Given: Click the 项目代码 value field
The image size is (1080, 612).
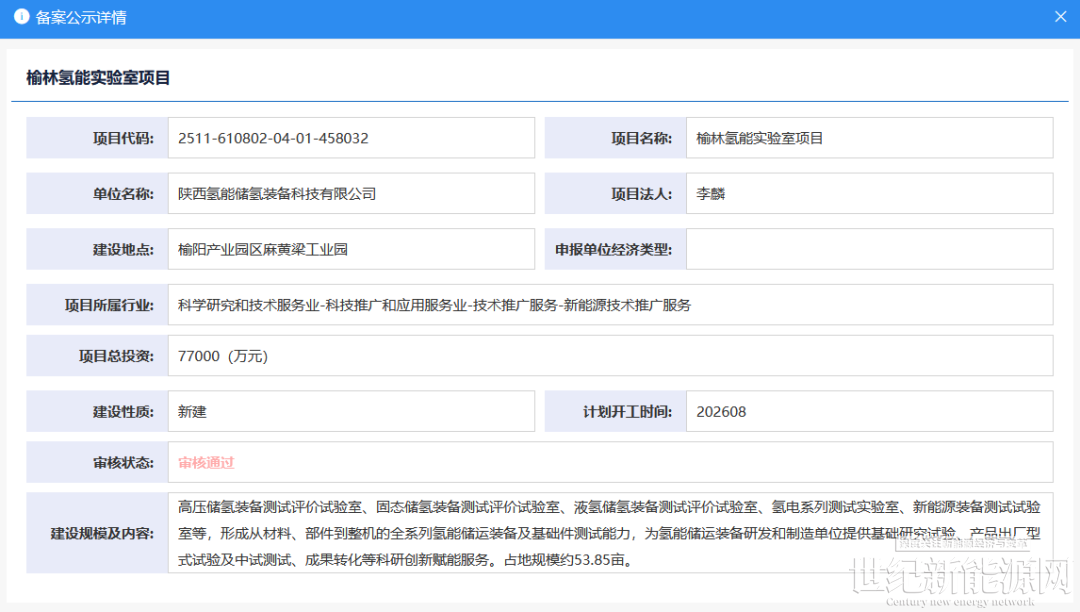Looking at the screenshot, I should (x=351, y=138).
